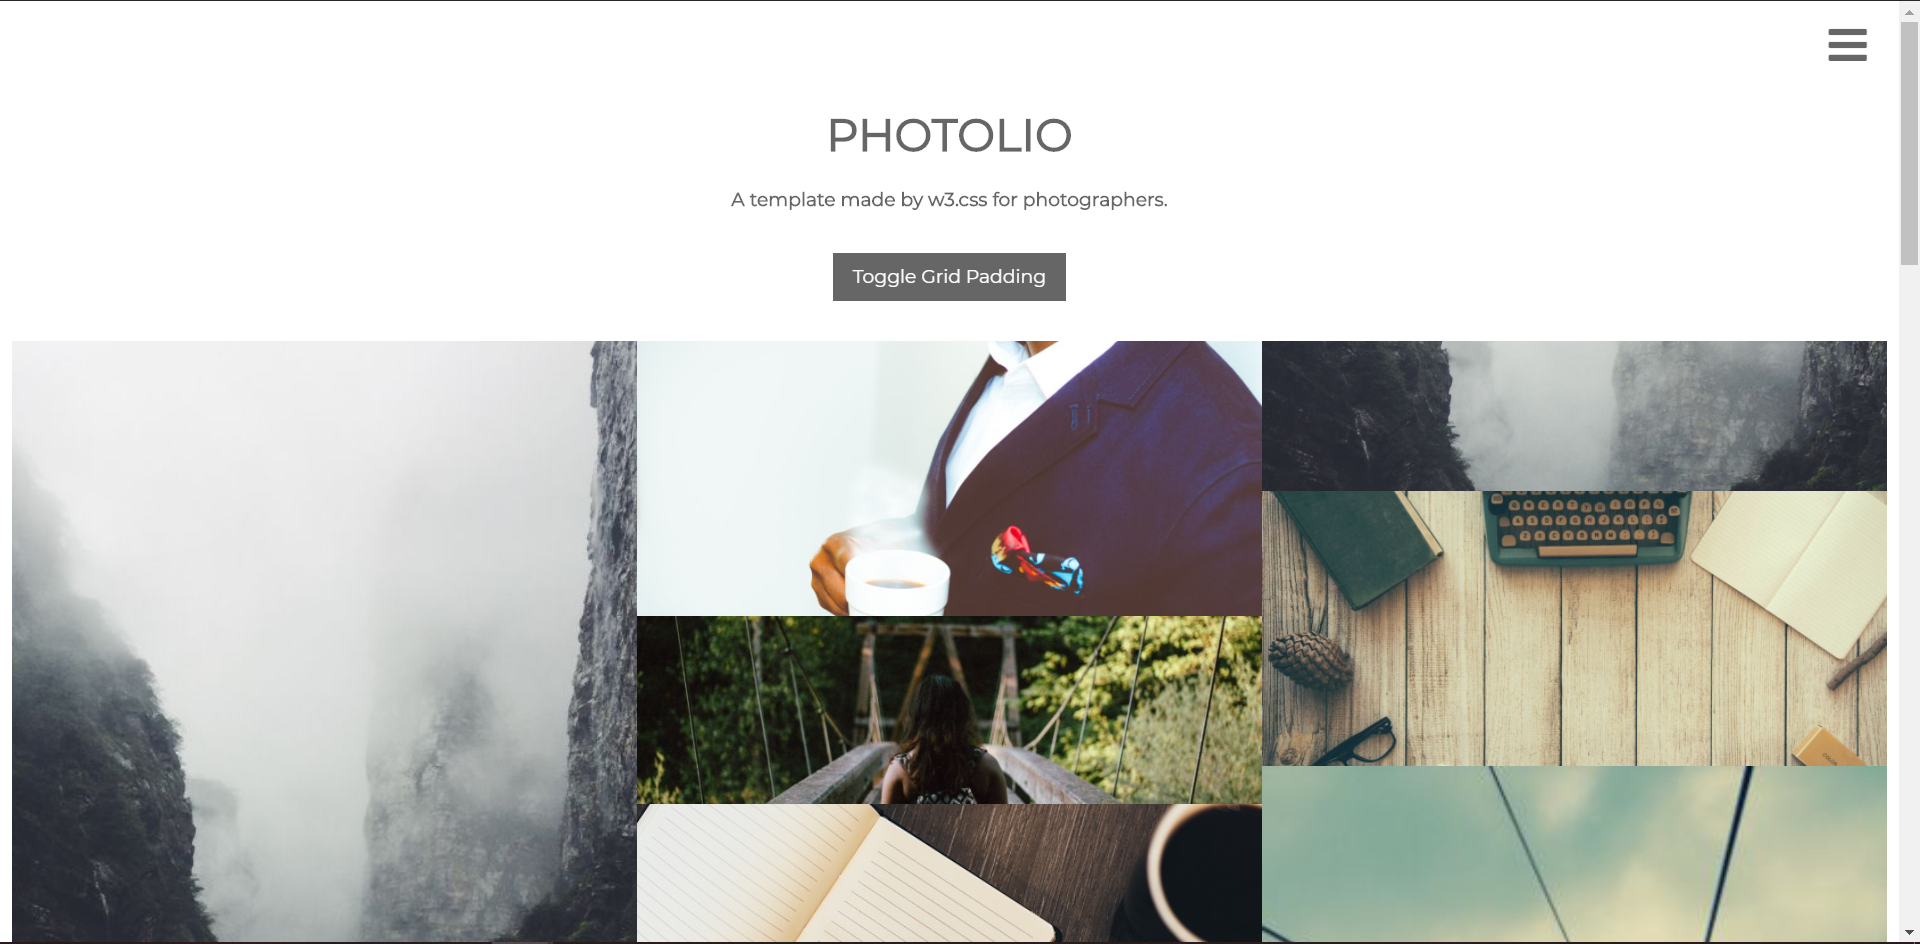Viewport: 1920px width, 944px height.
Task: Click the green typewriter keys
Action: [1586, 520]
